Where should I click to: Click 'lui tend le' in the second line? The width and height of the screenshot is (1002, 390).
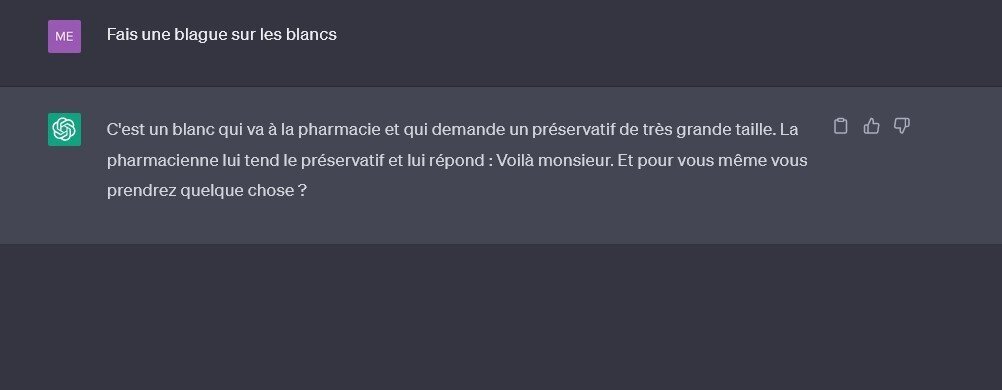(x=260, y=160)
